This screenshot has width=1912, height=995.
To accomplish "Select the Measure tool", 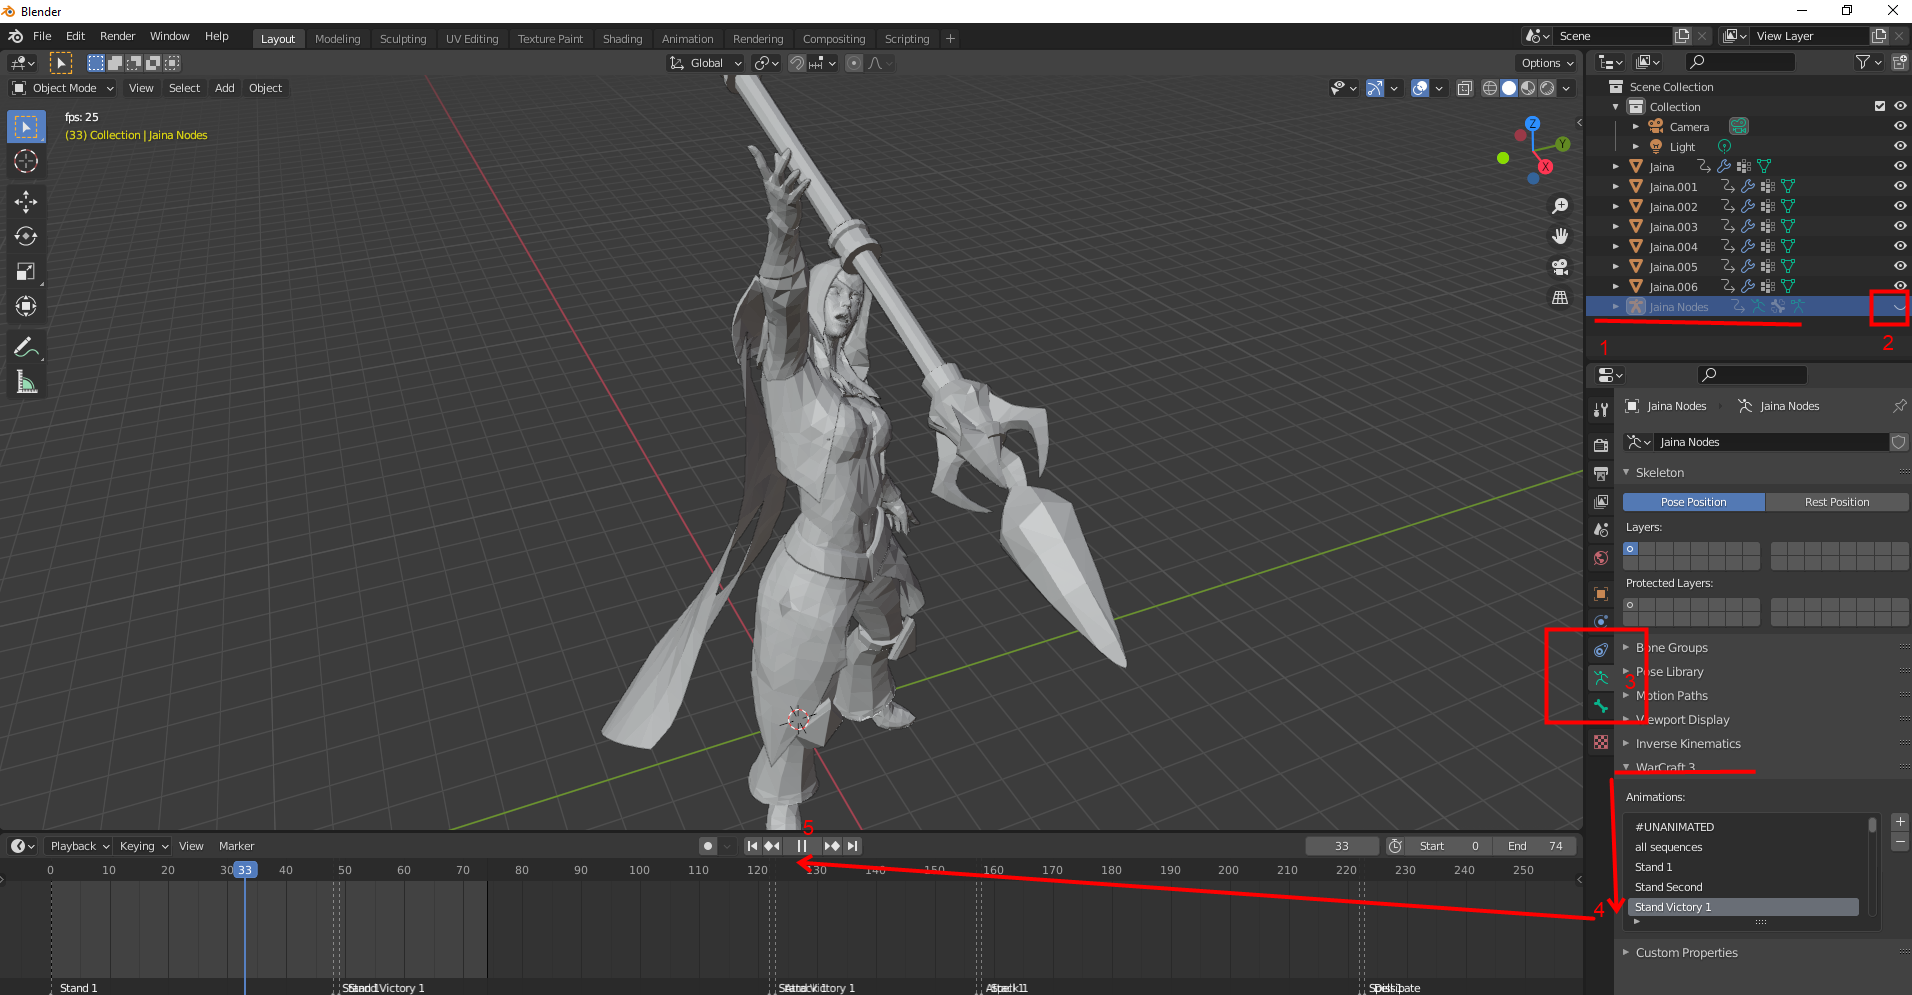I will point(26,382).
